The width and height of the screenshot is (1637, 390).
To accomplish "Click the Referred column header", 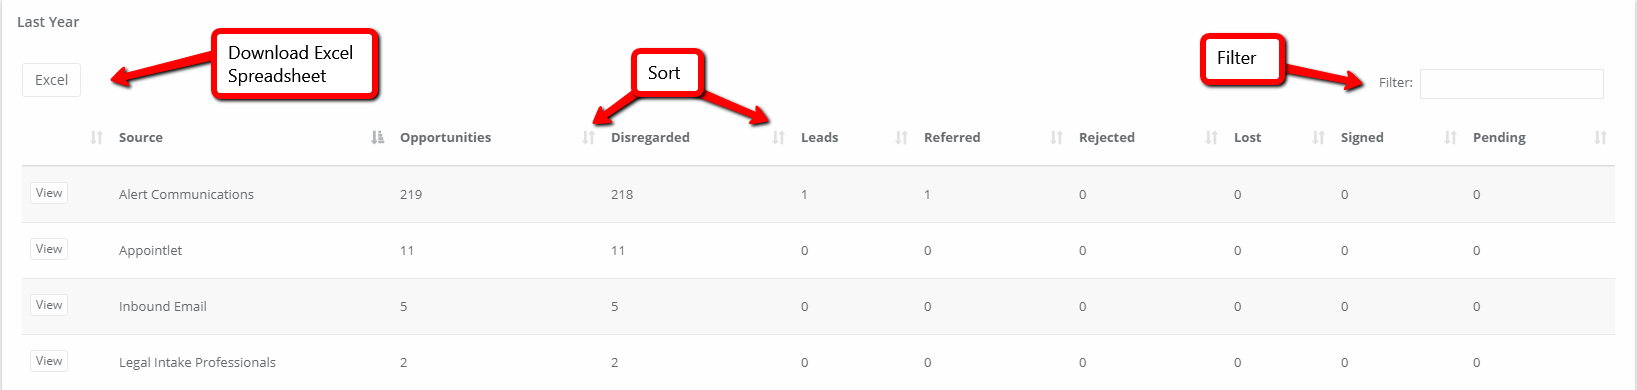I will click(x=952, y=137).
